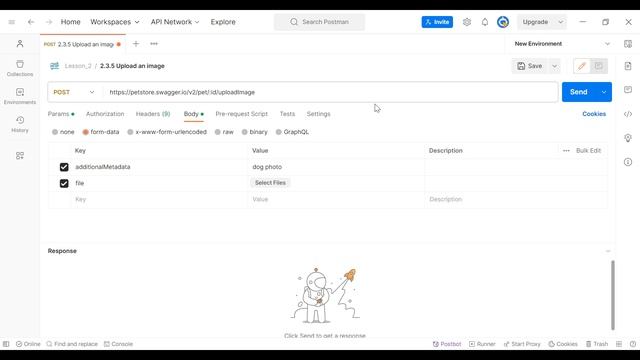The width and height of the screenshot is (640, 360).
Task: Uncheck the file row checkbox
Action: (64, 183)
